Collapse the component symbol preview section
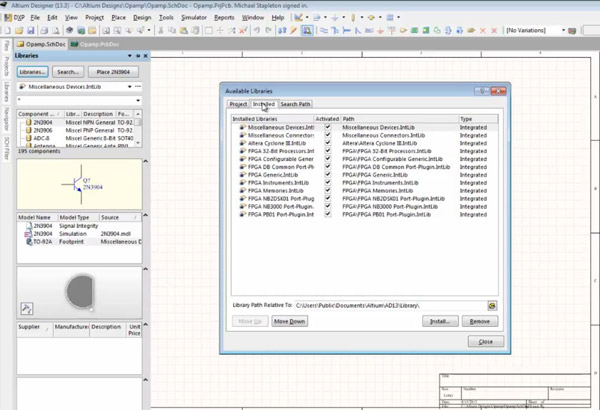This screenshot has width=600, height=410. [145, 161]
